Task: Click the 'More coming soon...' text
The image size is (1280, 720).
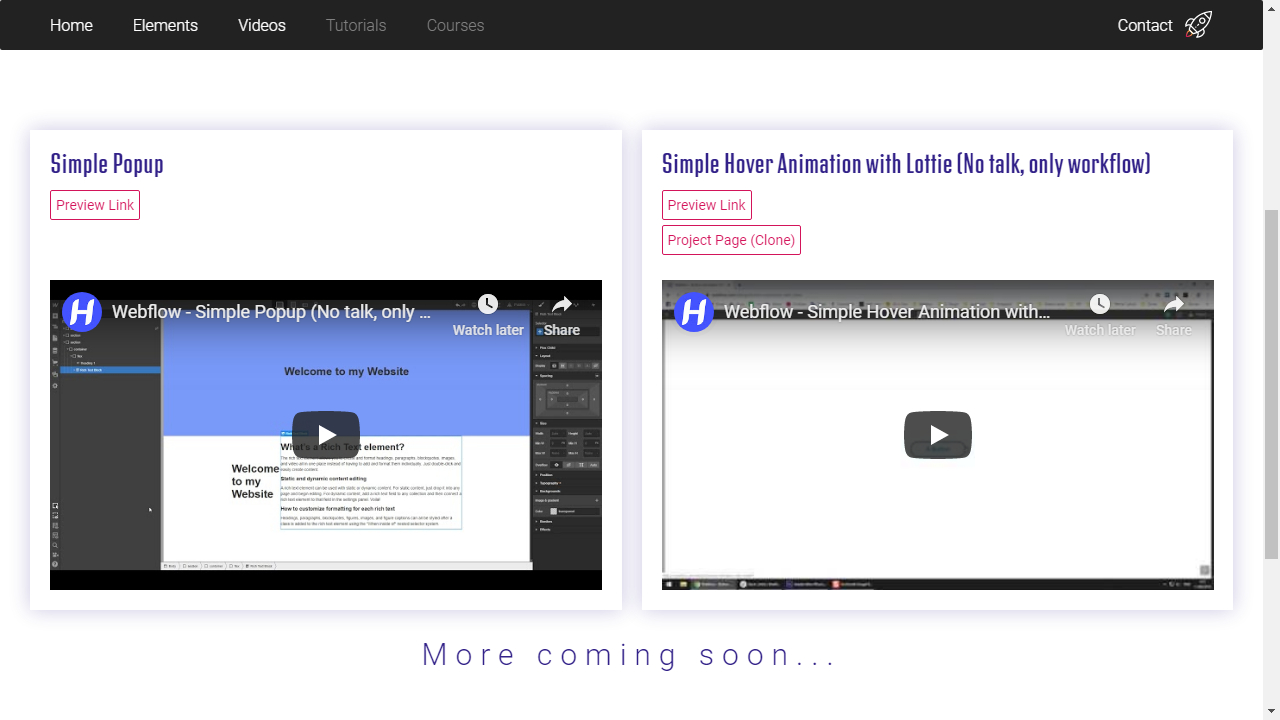Action: click(629, 655)
